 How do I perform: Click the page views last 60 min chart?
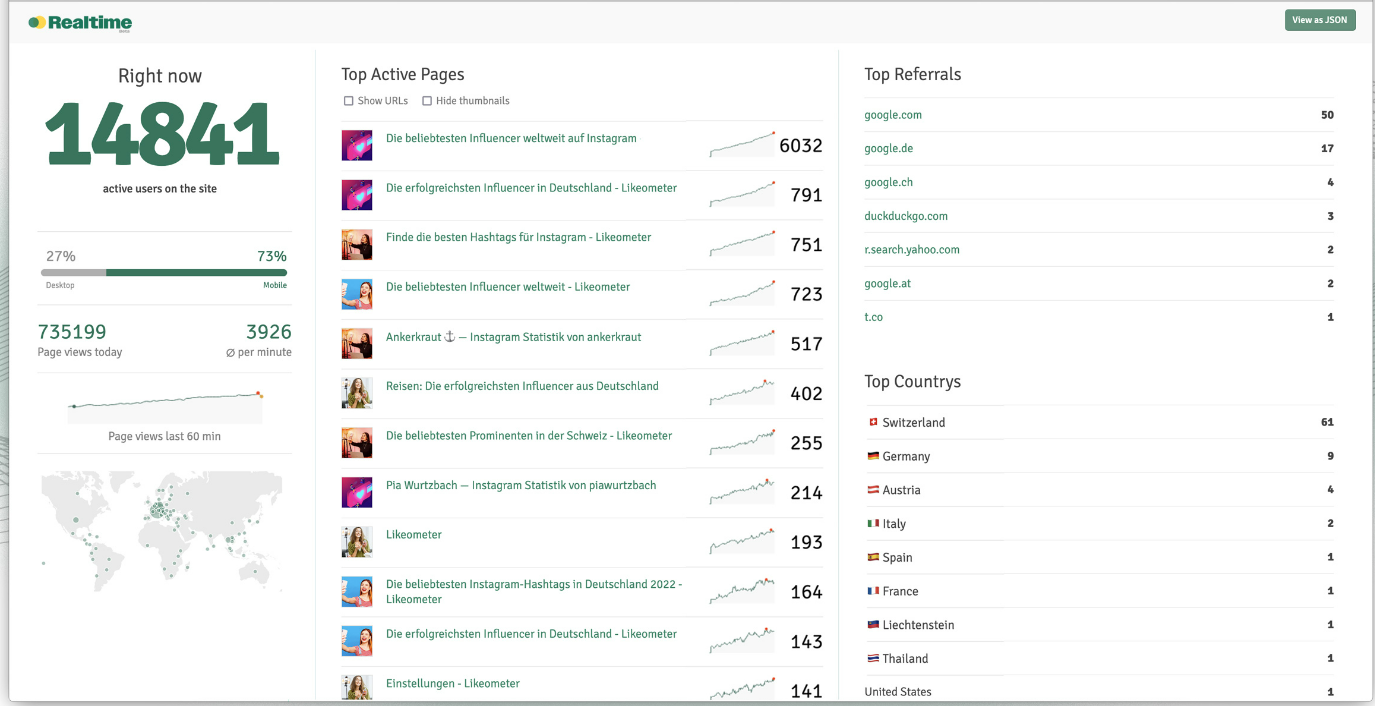pos(165,403)
